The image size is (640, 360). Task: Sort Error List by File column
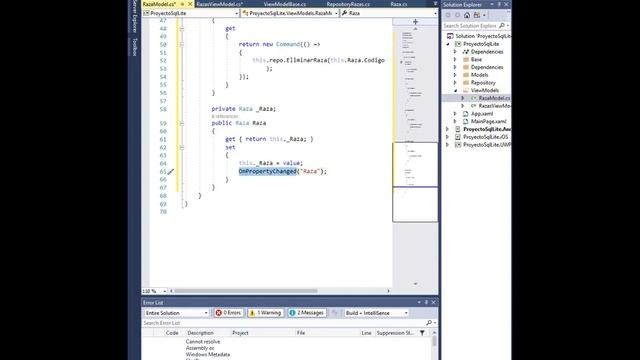301,333
